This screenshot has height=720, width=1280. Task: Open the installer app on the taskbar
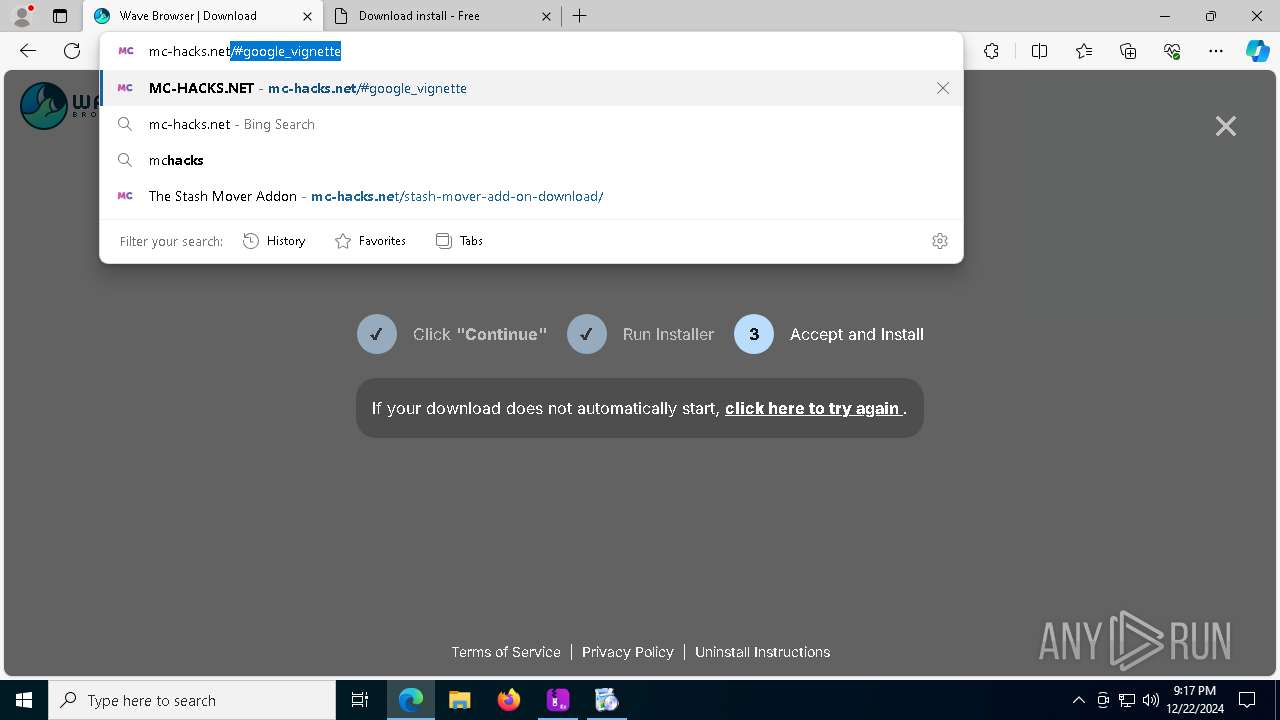pyautogui.click(x=606, y=700)
